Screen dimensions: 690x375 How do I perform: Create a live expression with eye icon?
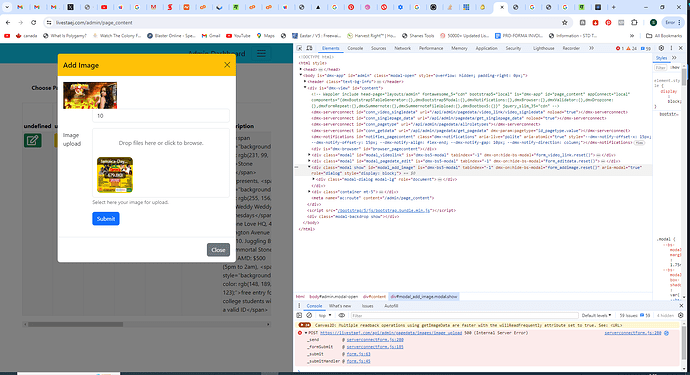click(341, 315)
